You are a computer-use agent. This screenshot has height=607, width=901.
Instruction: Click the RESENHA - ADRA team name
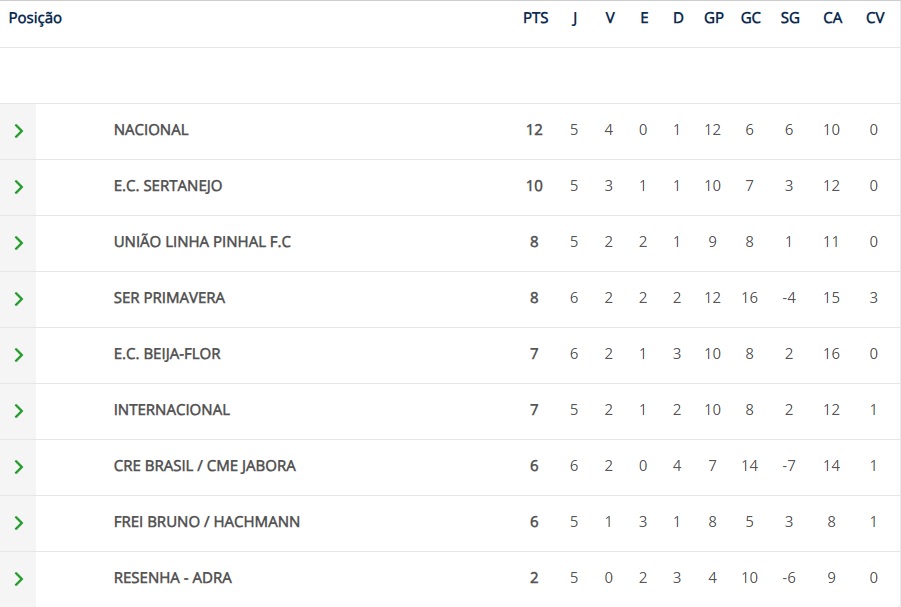coord(173,578)
